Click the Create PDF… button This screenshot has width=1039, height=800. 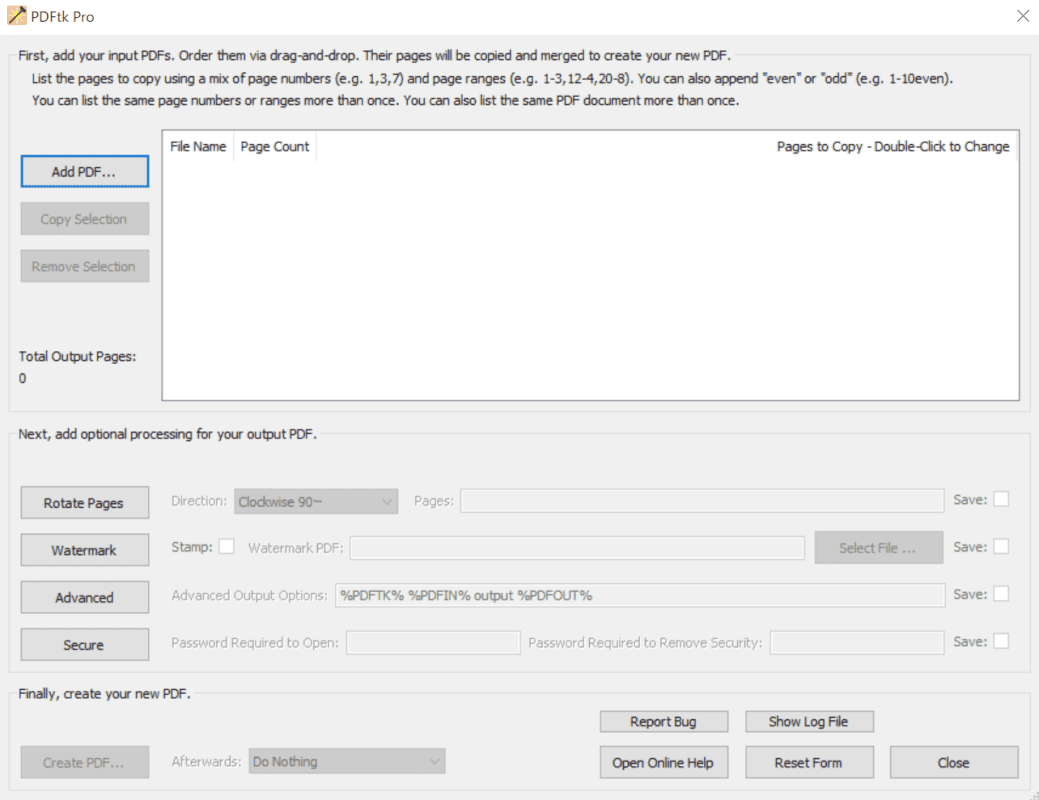click(84, 762)
